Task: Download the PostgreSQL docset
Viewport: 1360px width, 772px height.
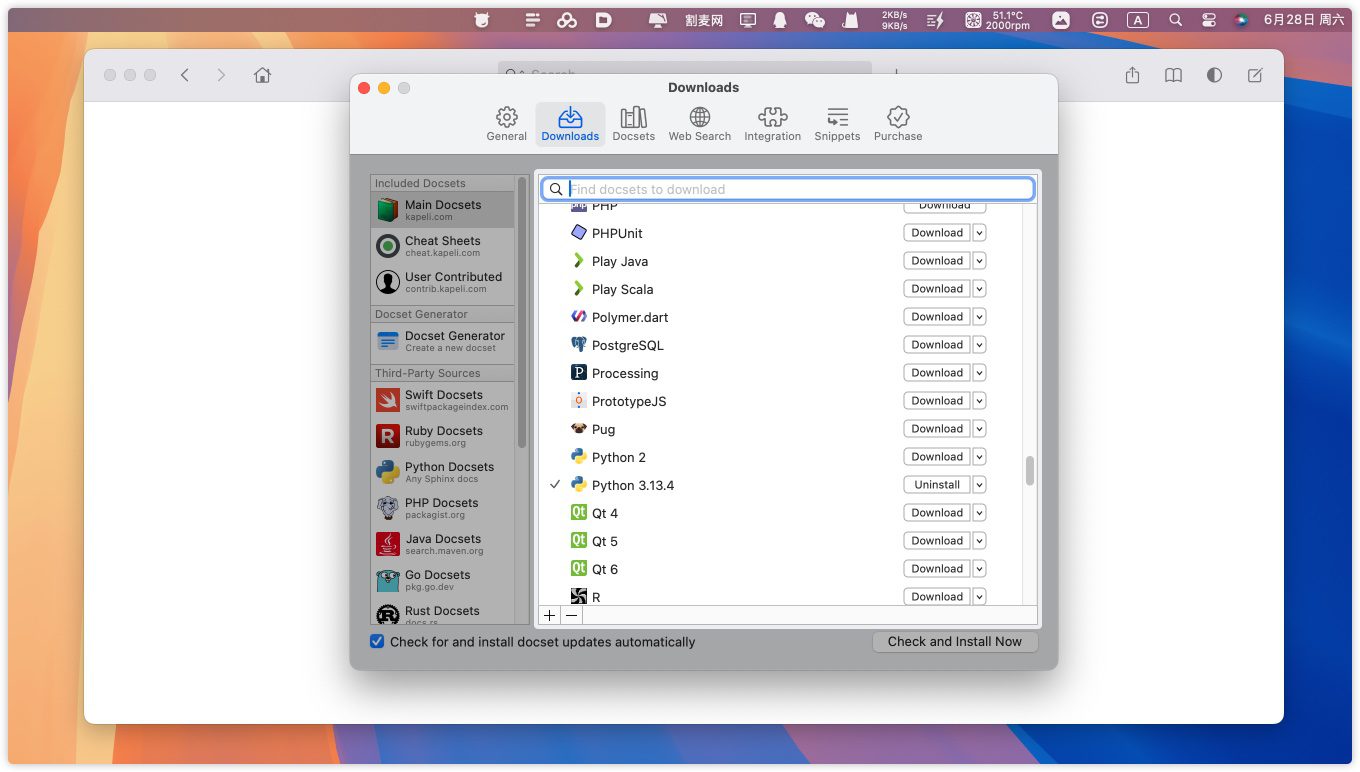Action: 937,344
